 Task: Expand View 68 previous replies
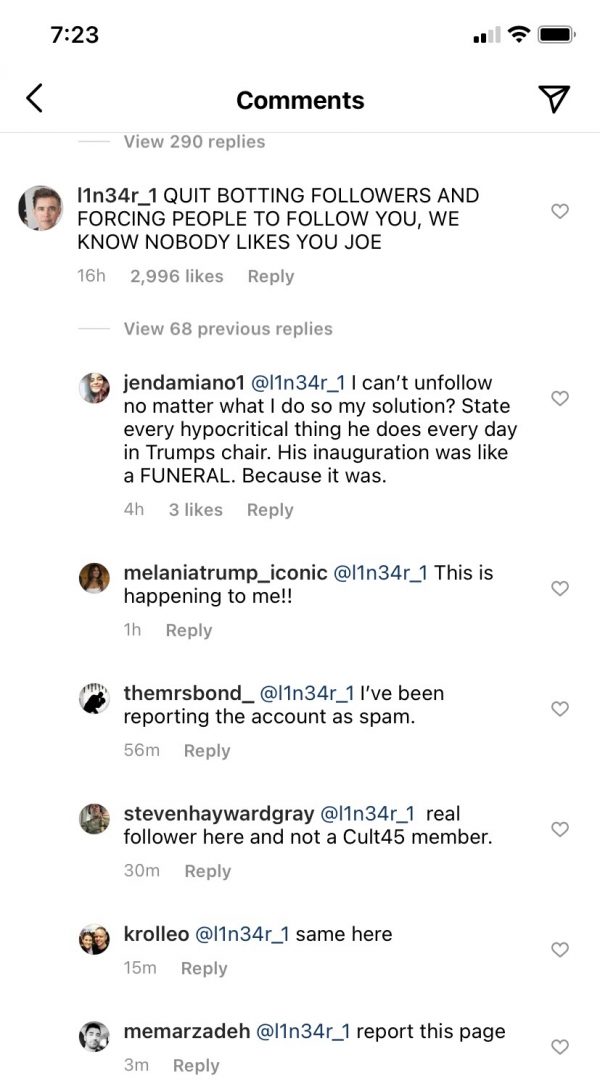click(x=228, y=328)
